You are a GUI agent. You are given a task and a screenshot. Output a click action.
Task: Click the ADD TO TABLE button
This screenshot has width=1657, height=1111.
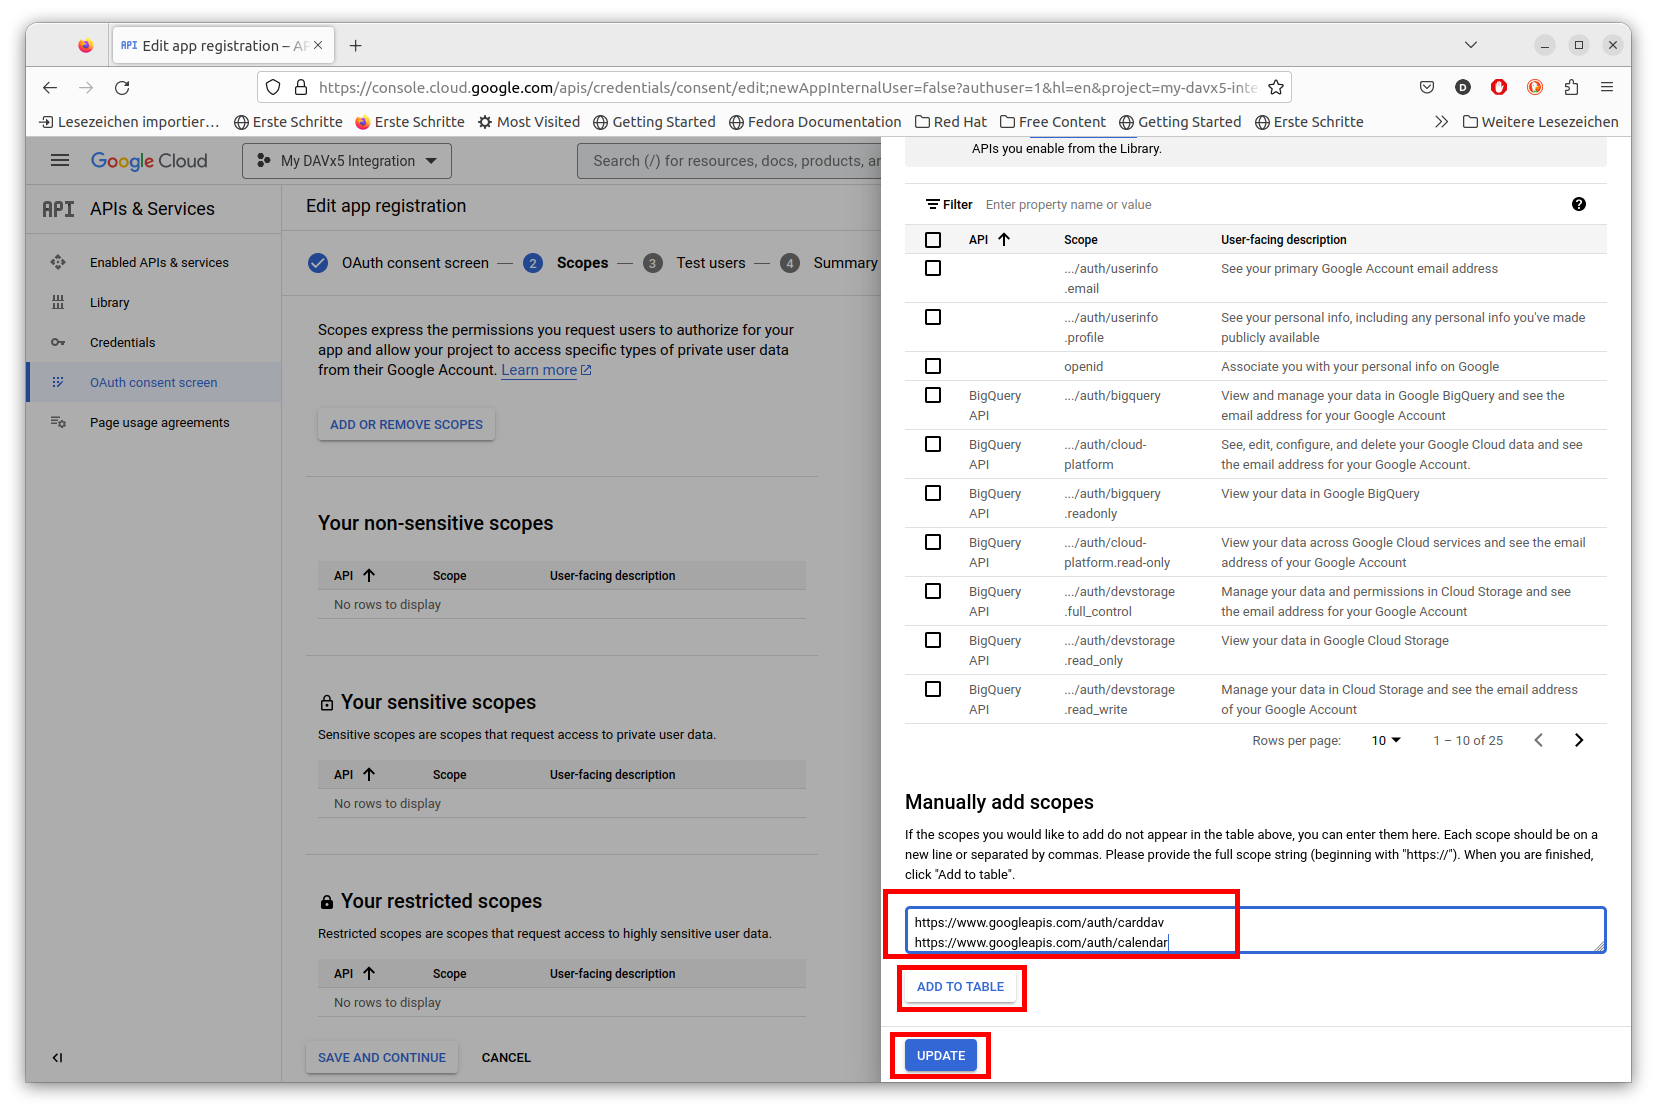tap(960, 987)
